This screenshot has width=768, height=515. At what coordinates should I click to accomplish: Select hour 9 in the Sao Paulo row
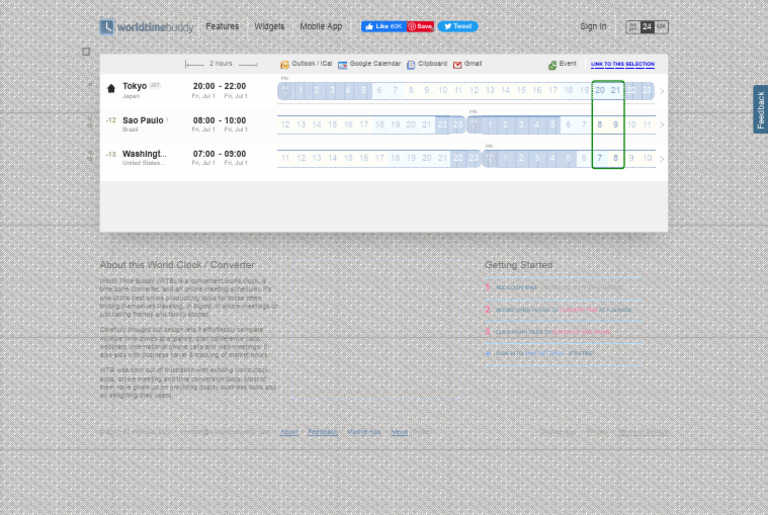coord(615,124)
